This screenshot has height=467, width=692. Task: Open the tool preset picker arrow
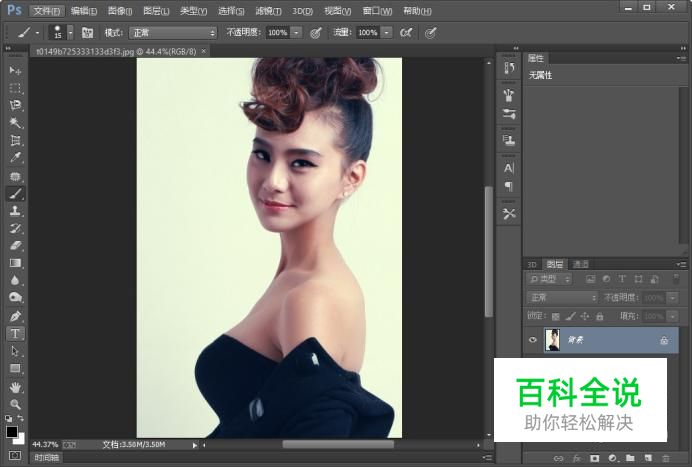[38, 33]
